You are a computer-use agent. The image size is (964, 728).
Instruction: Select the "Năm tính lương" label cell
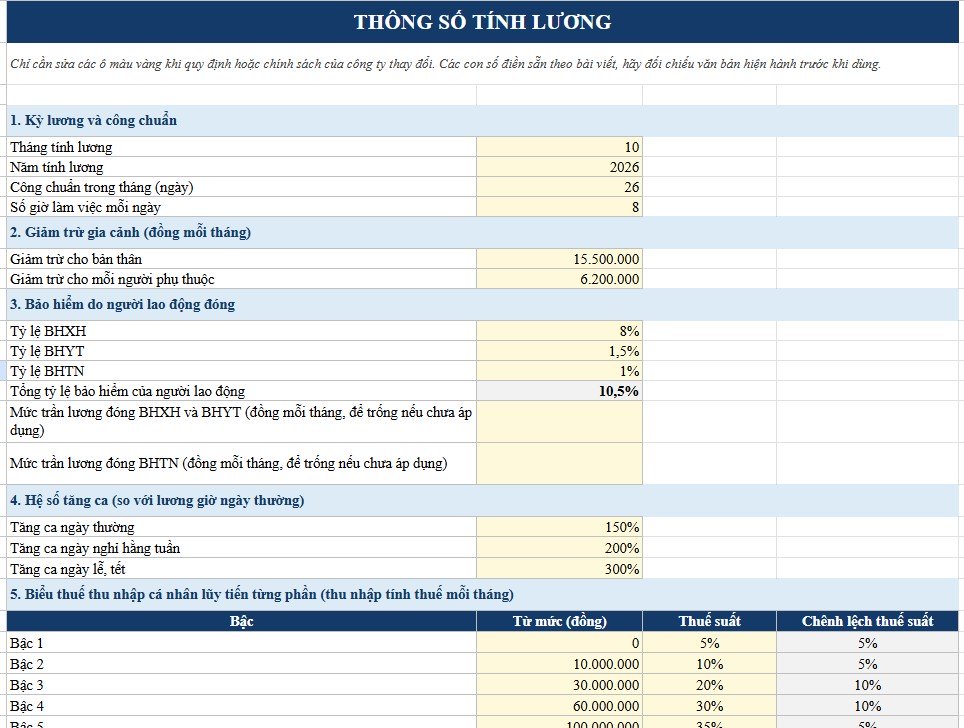[x=242, y=167]
